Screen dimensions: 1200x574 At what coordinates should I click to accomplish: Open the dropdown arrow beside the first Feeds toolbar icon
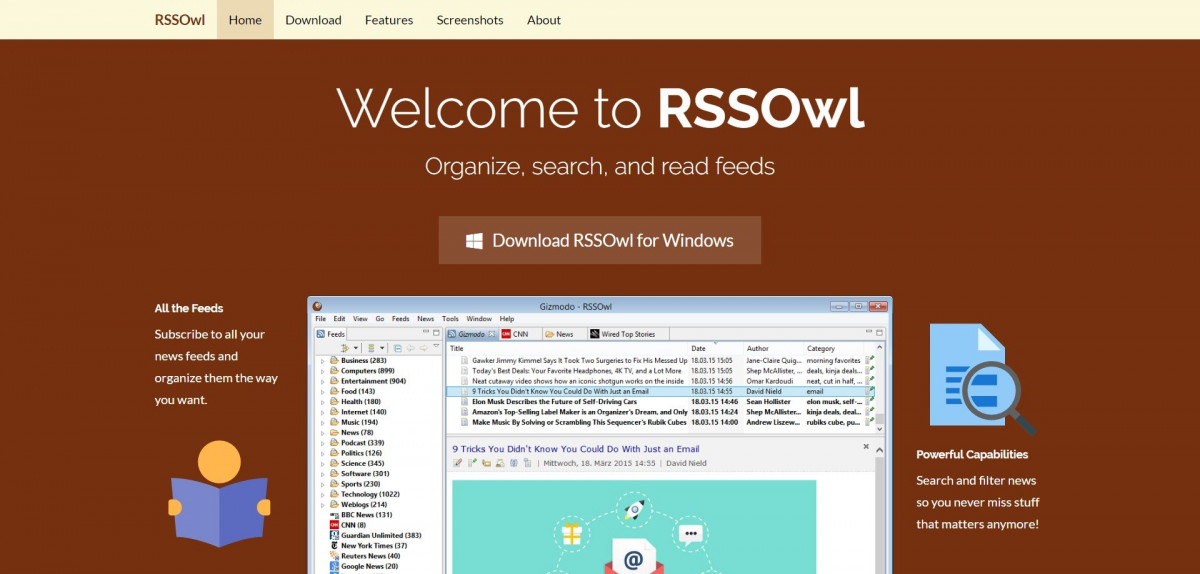click(x=355, y=348)
